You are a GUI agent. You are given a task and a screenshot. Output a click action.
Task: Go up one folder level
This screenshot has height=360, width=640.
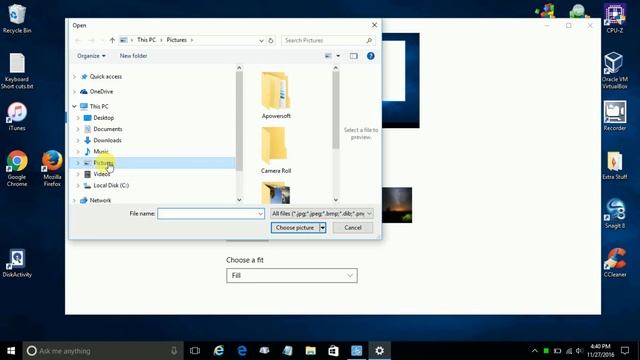pyautogui.click(x=112, y=40)
